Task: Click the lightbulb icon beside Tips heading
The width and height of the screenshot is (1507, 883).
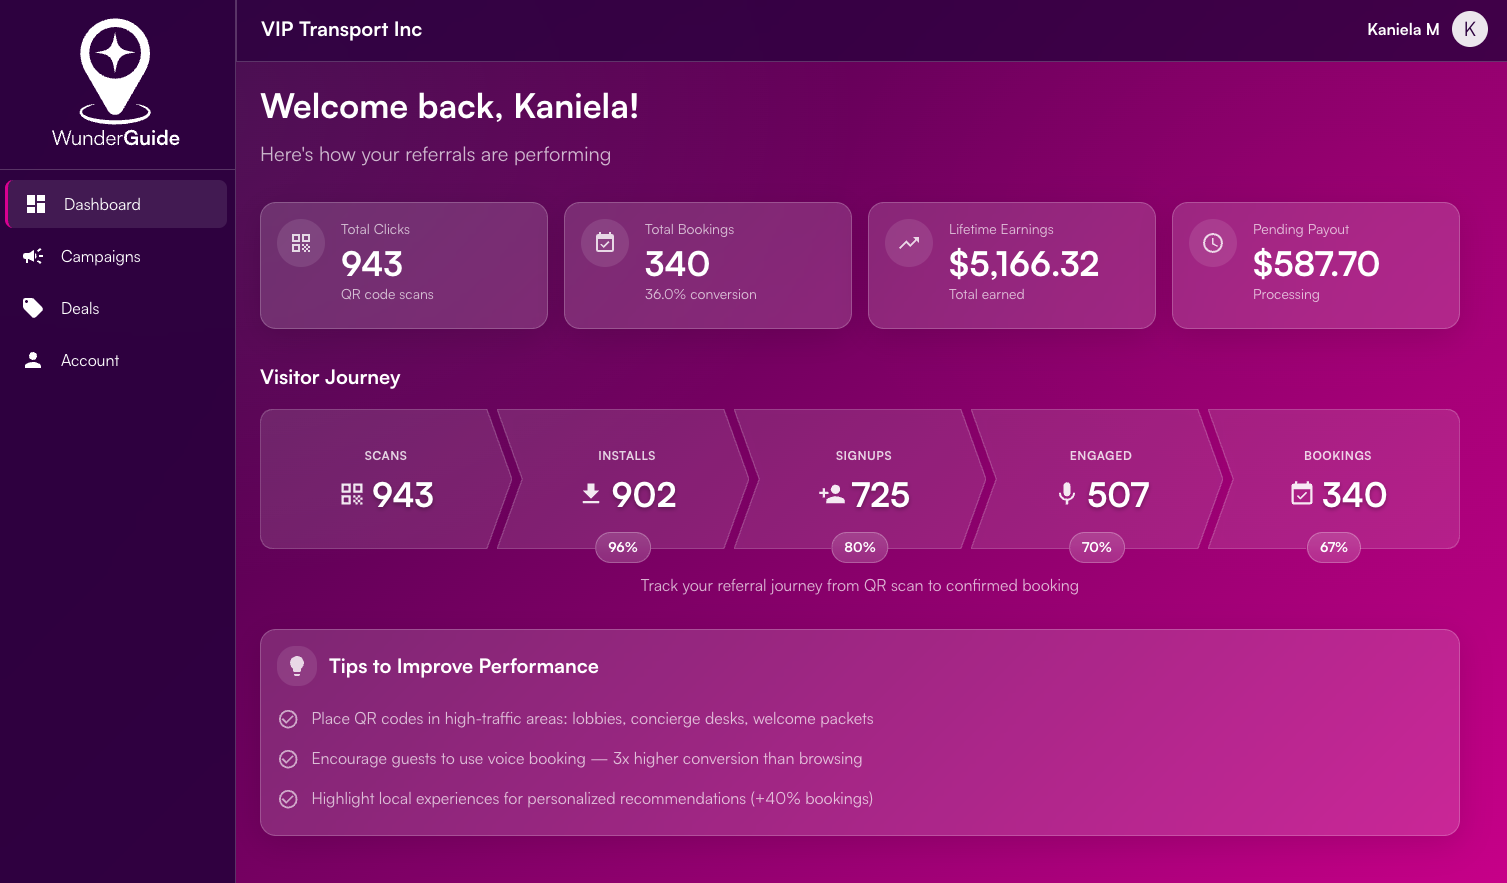Action: tap(296, 665)
